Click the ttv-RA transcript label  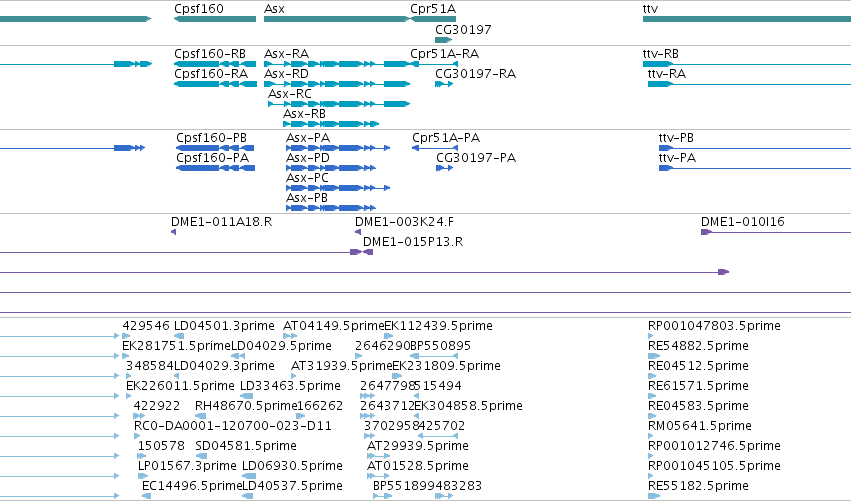(666, 74)
